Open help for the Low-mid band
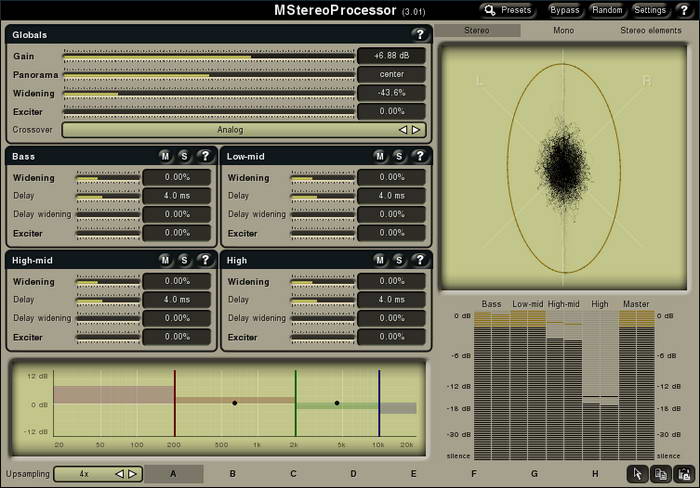Image resolution: width=700 pixels, height=488 pixels. (419, 156)
